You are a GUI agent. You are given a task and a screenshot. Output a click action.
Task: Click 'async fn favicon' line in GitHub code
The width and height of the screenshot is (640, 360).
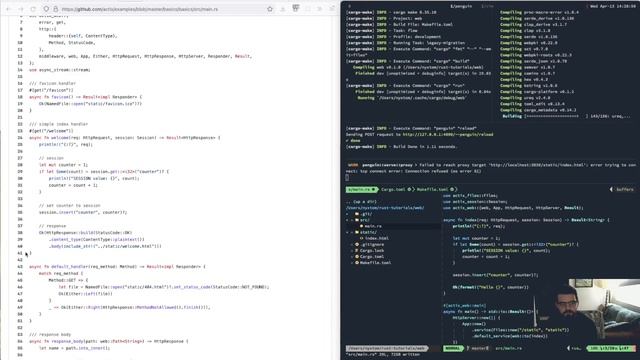pos(85,97)
